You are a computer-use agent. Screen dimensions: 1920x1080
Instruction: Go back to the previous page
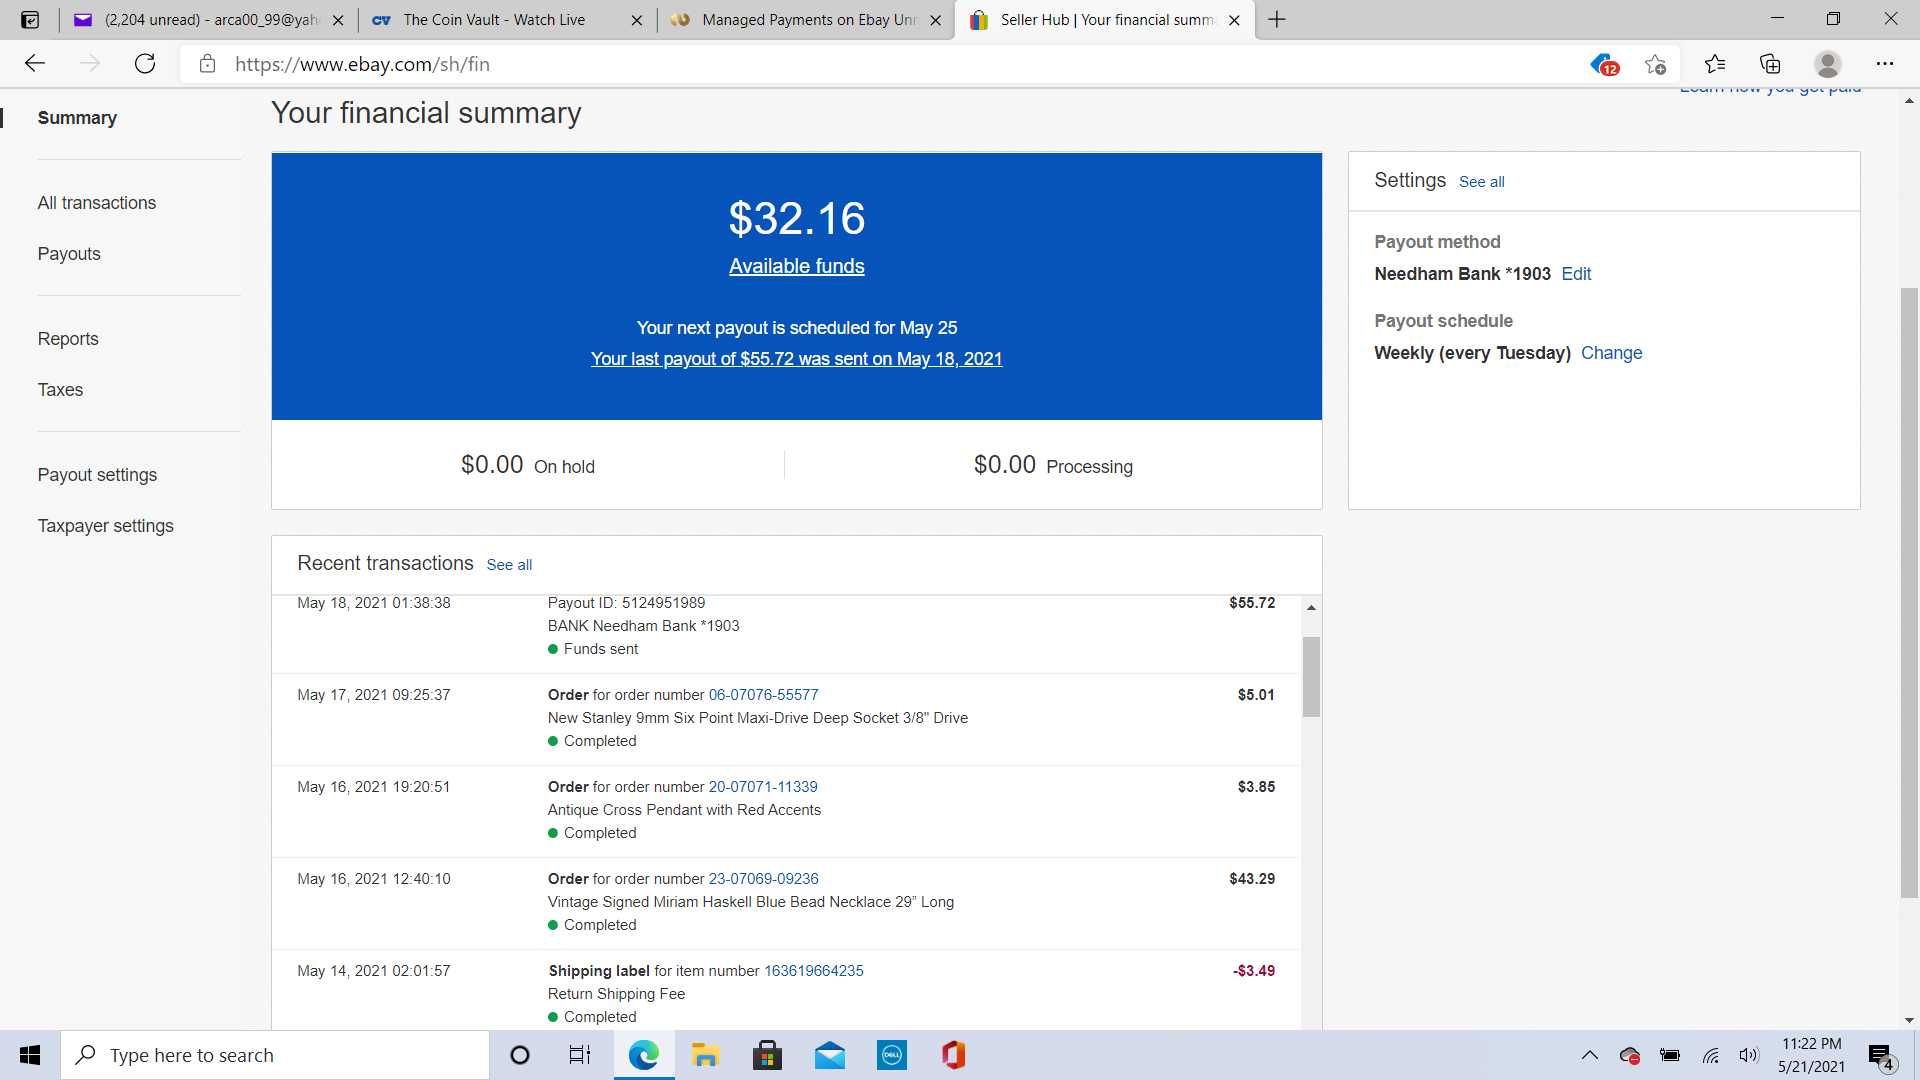[x=35, y=64]
